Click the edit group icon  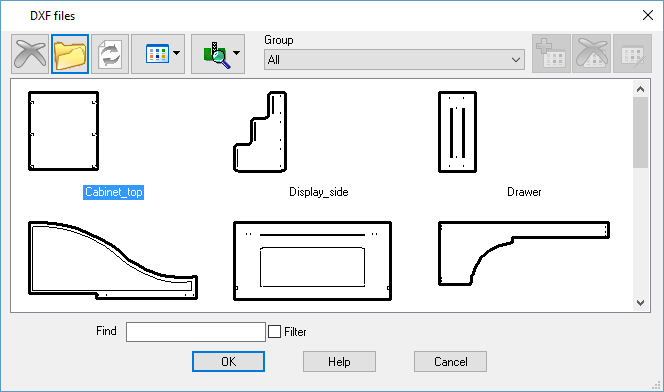pyautogui.click(x=632, y=54)
